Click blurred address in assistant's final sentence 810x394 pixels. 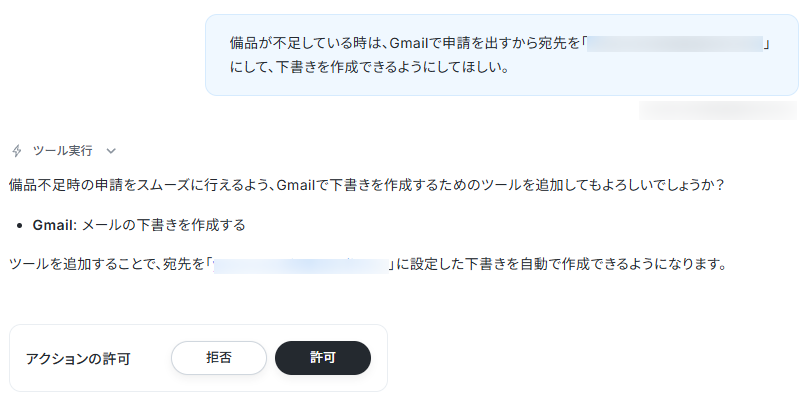[x=301, y=265]
